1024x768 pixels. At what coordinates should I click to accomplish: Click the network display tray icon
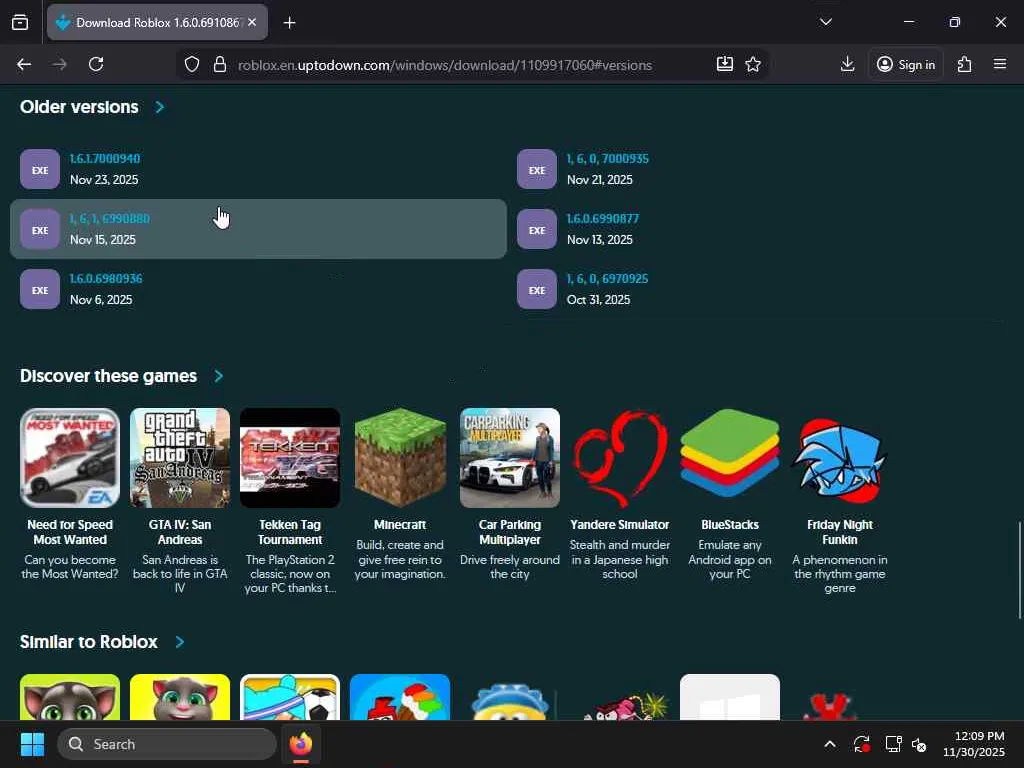point(893,744)
